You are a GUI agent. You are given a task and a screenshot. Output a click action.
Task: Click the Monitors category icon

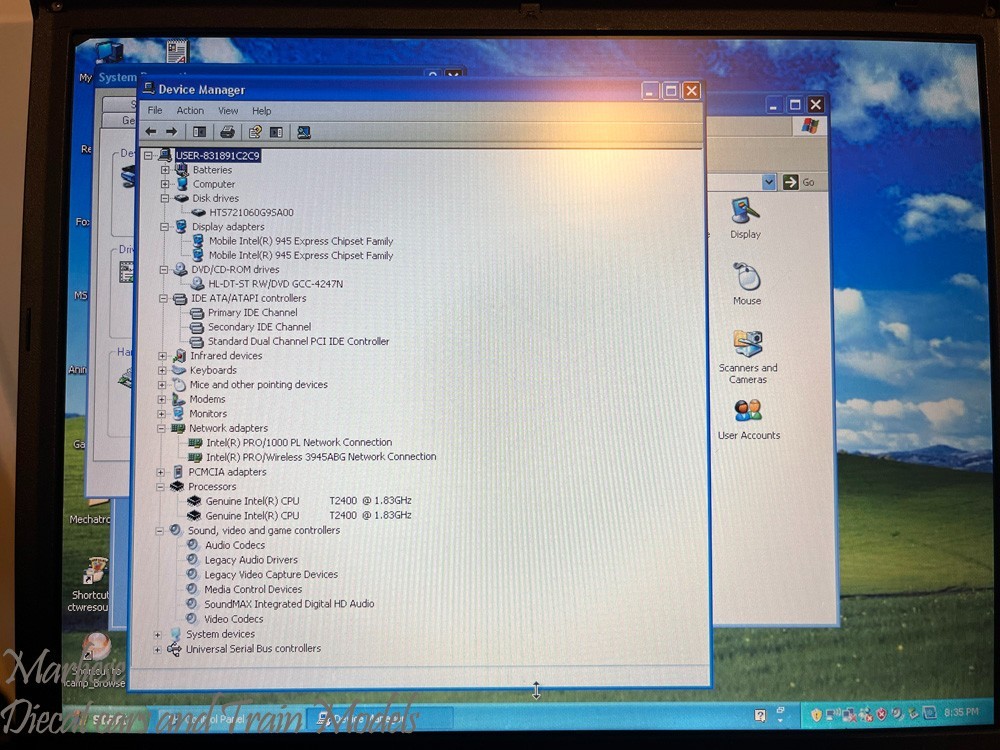point(178,413)
